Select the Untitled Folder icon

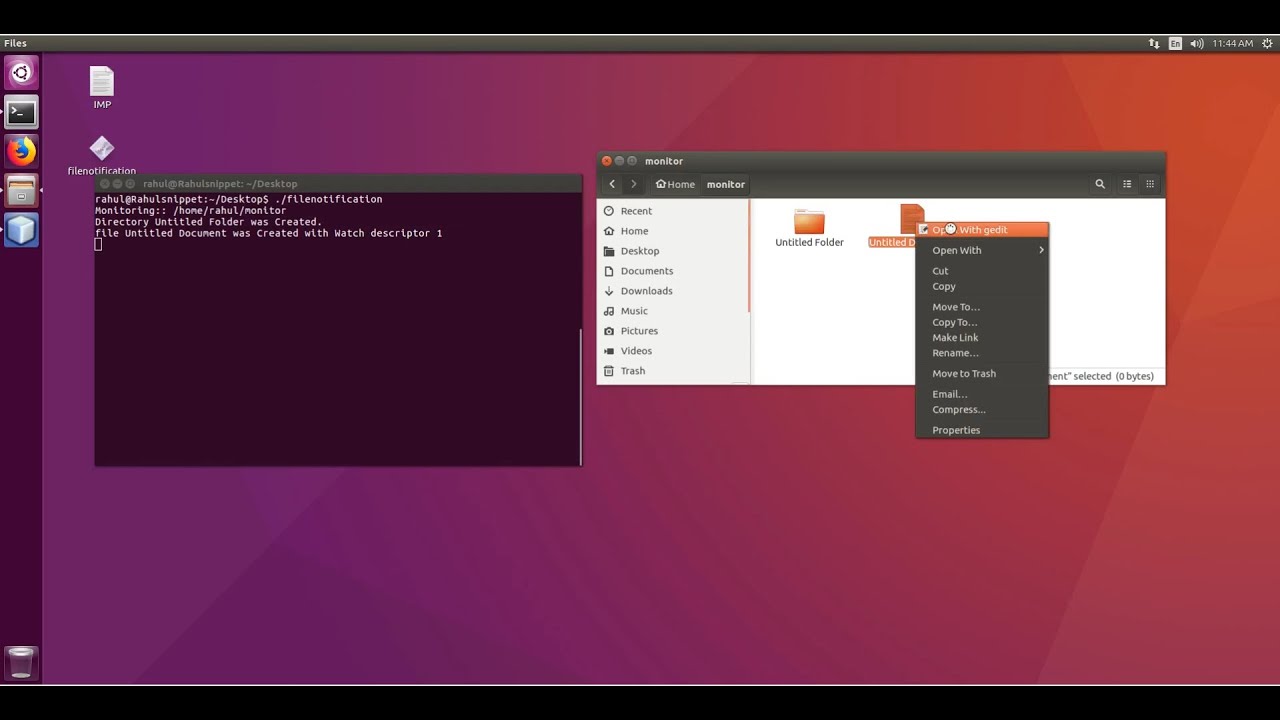809,228
